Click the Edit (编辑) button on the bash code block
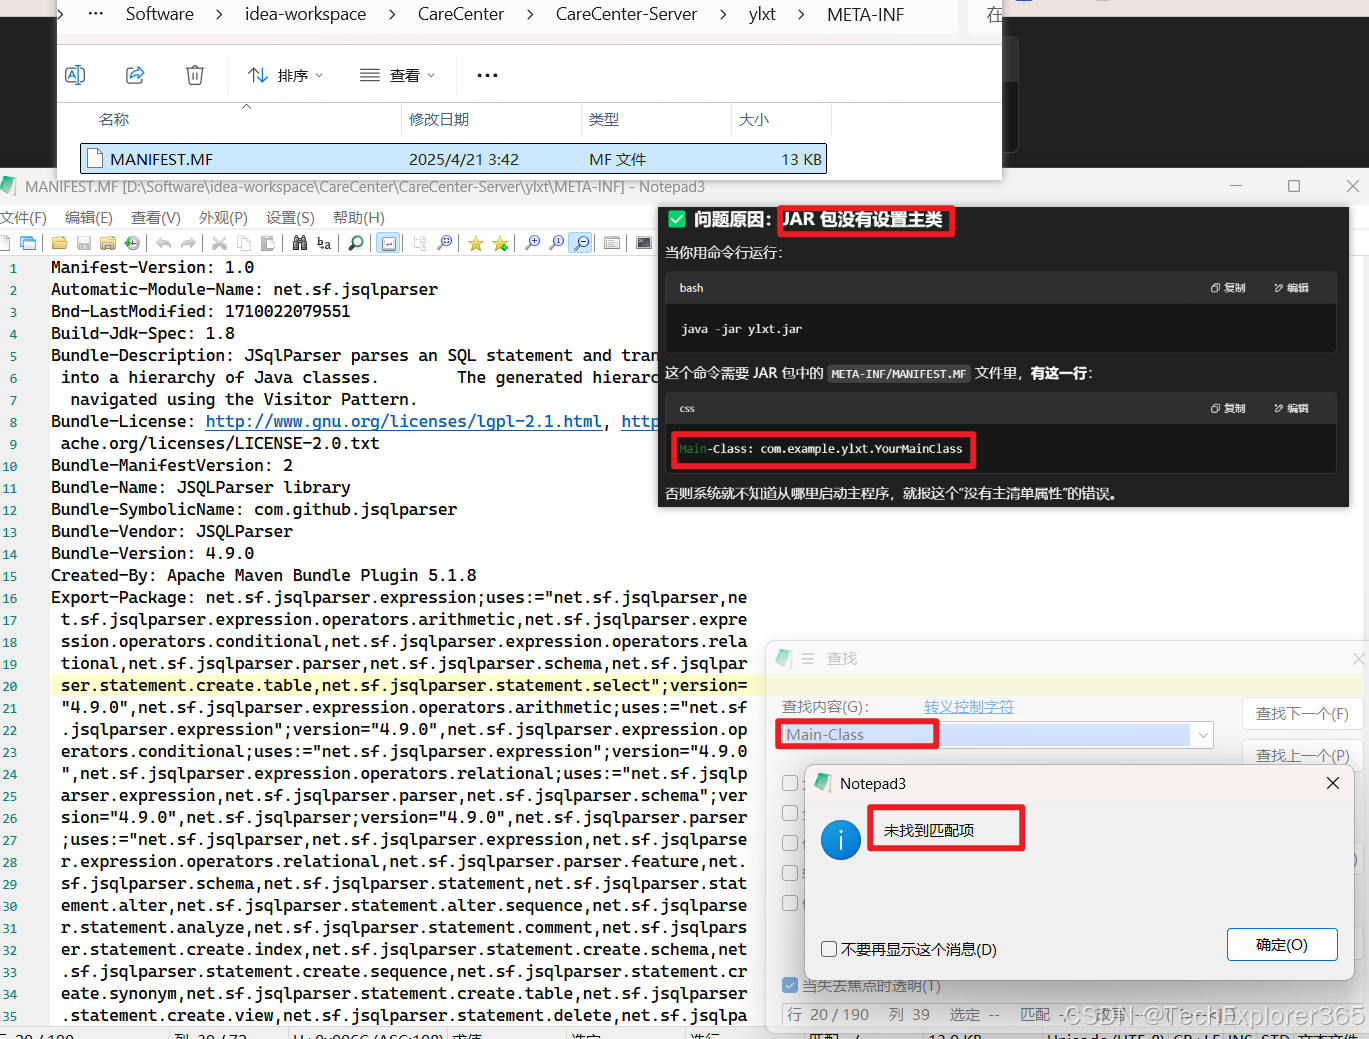Image resolution: width=1369 pixels, height=1039 pixels. tap(1291, 287)
